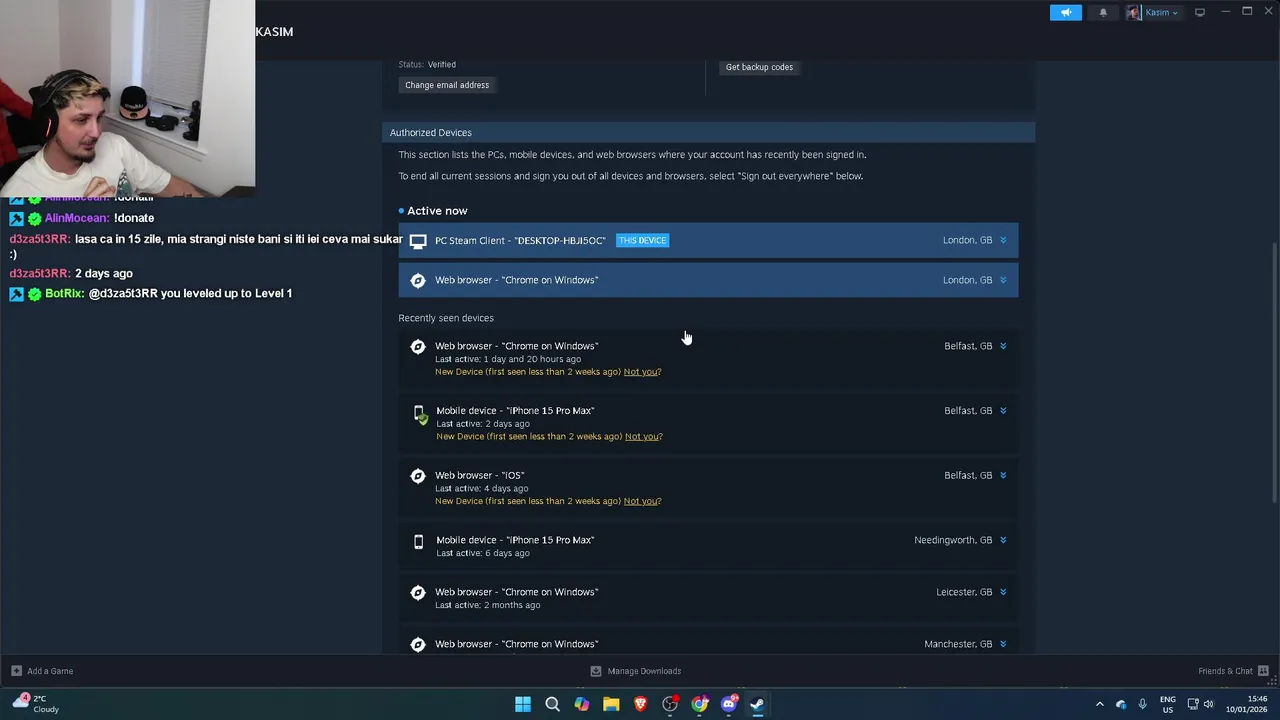
Task: Click 'Last active: 6 days ago' text
Action: (x=483, y=553)
